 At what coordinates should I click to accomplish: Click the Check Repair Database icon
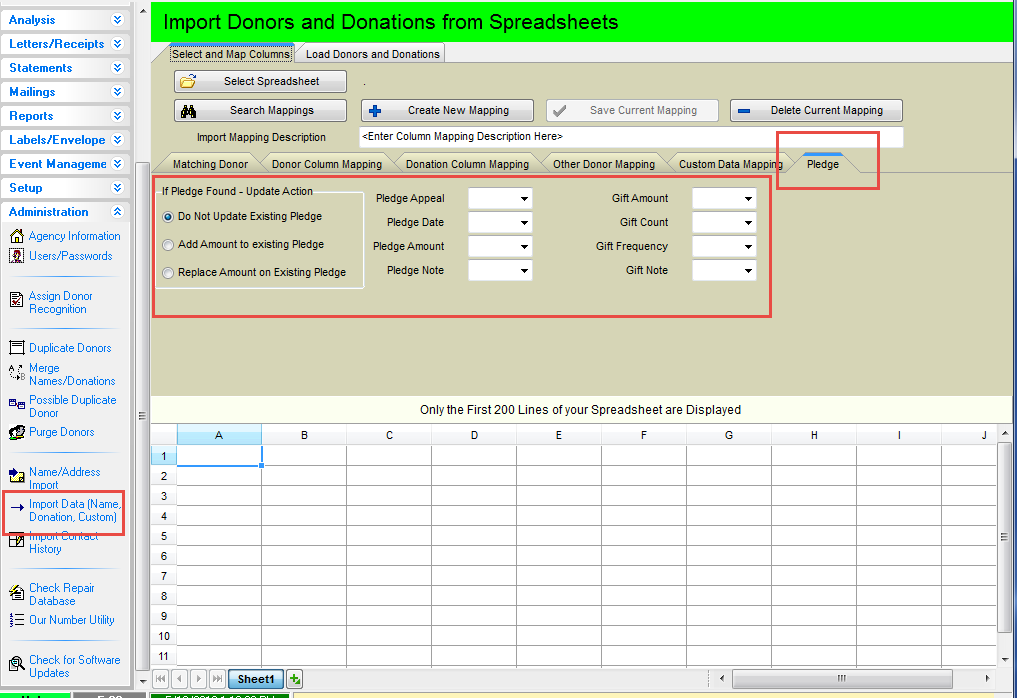click(x=16, y=590)
